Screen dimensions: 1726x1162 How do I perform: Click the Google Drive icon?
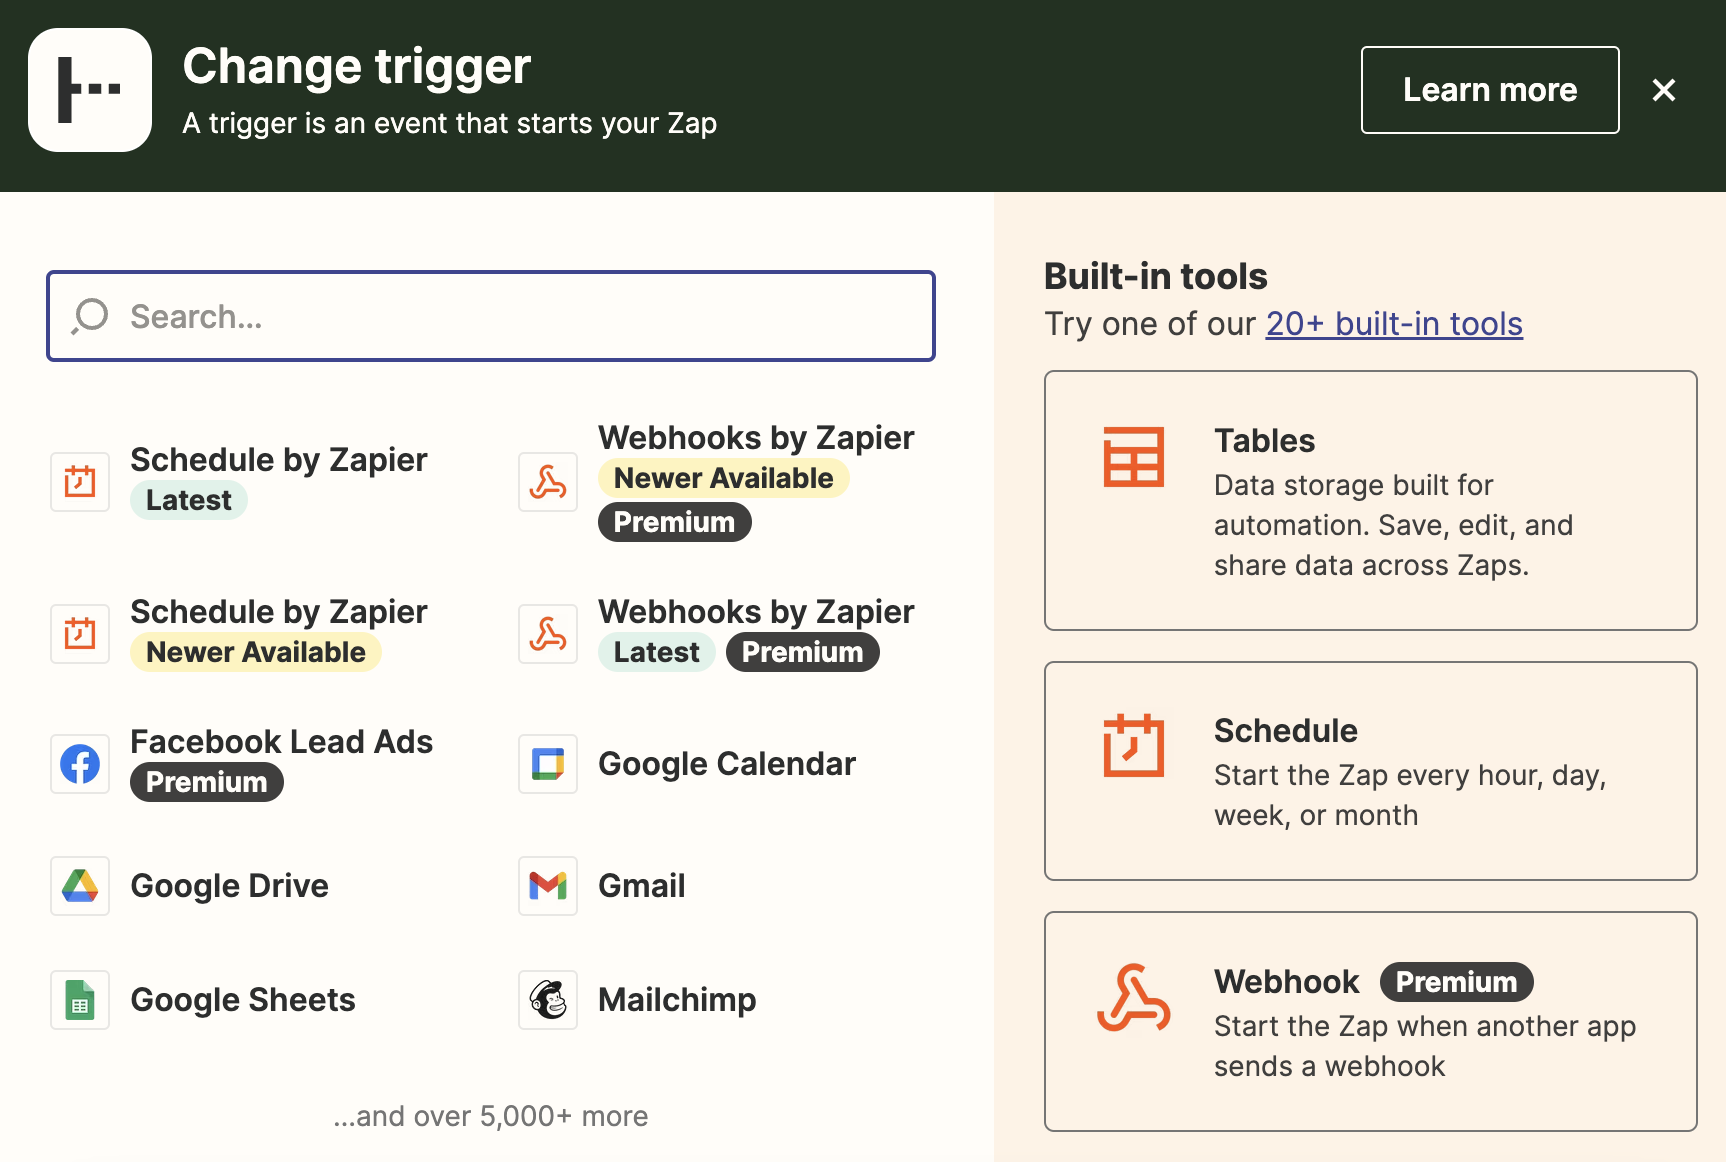tap(80, 886)
